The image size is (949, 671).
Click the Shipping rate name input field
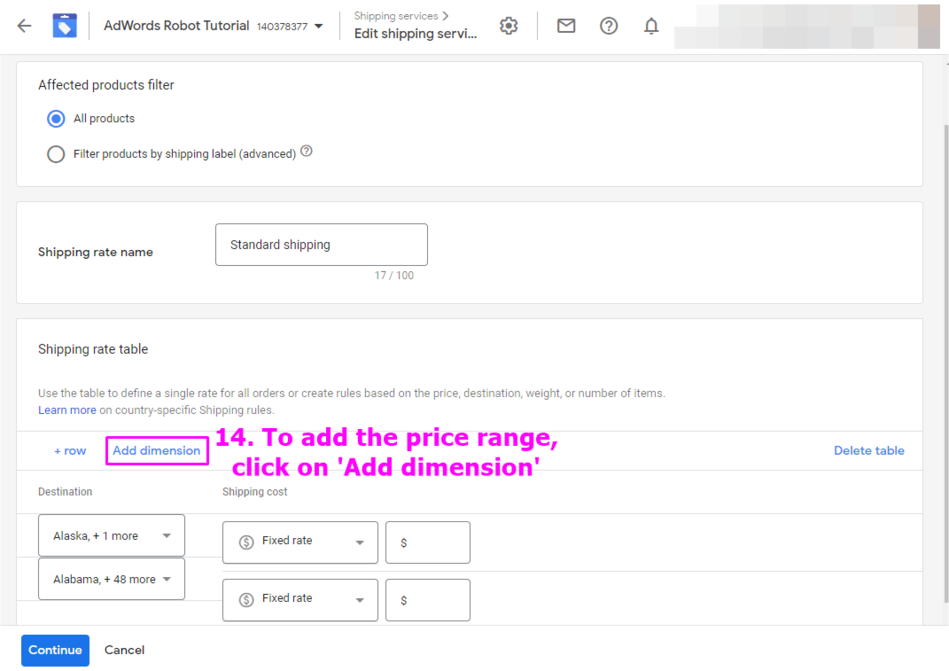point(321,245)
